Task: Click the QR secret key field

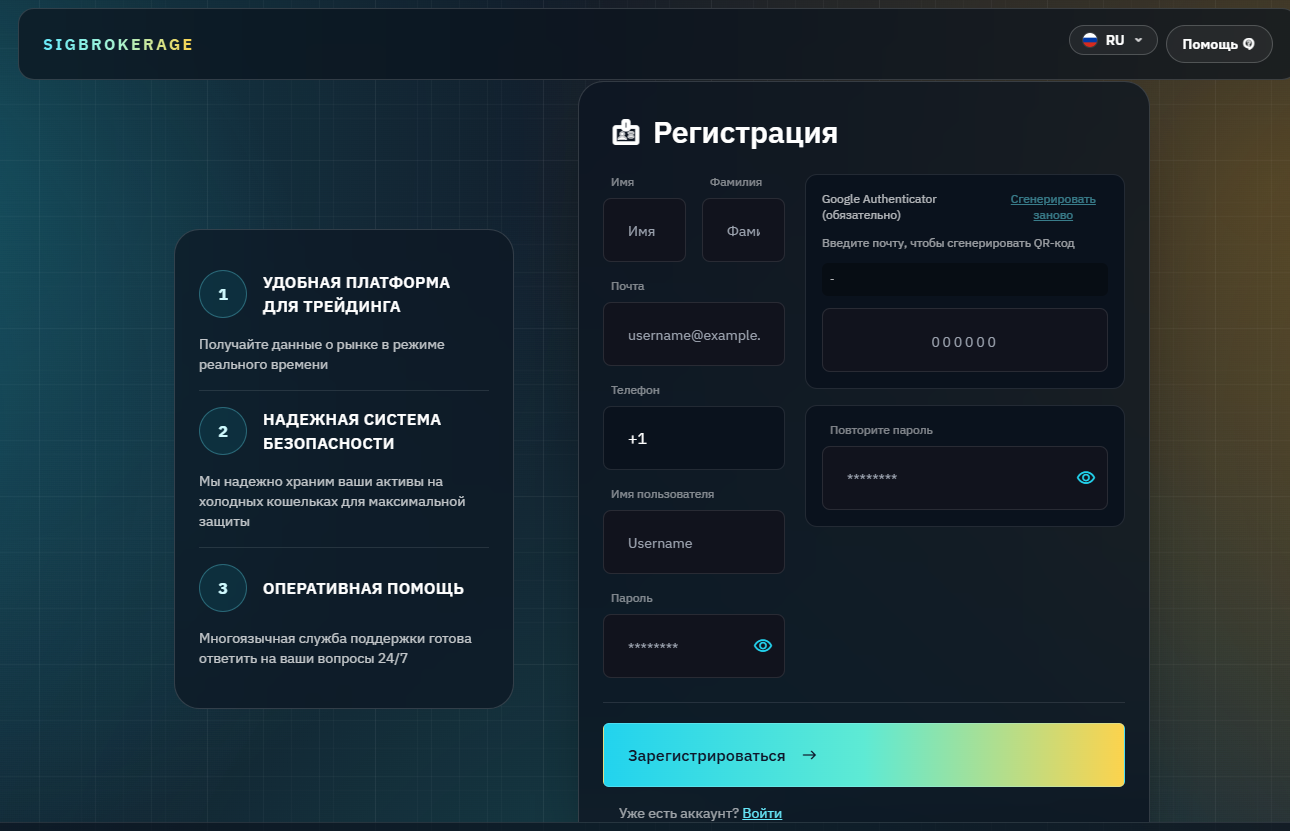Action: [x=965, y=279]
